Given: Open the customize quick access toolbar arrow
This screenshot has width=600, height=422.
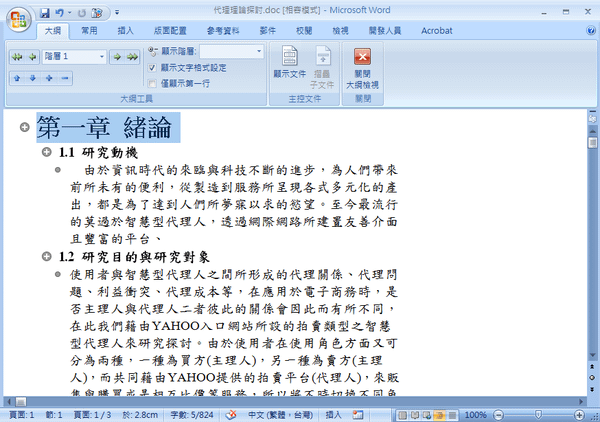Looking at the screenshot, I should point(117,13).
